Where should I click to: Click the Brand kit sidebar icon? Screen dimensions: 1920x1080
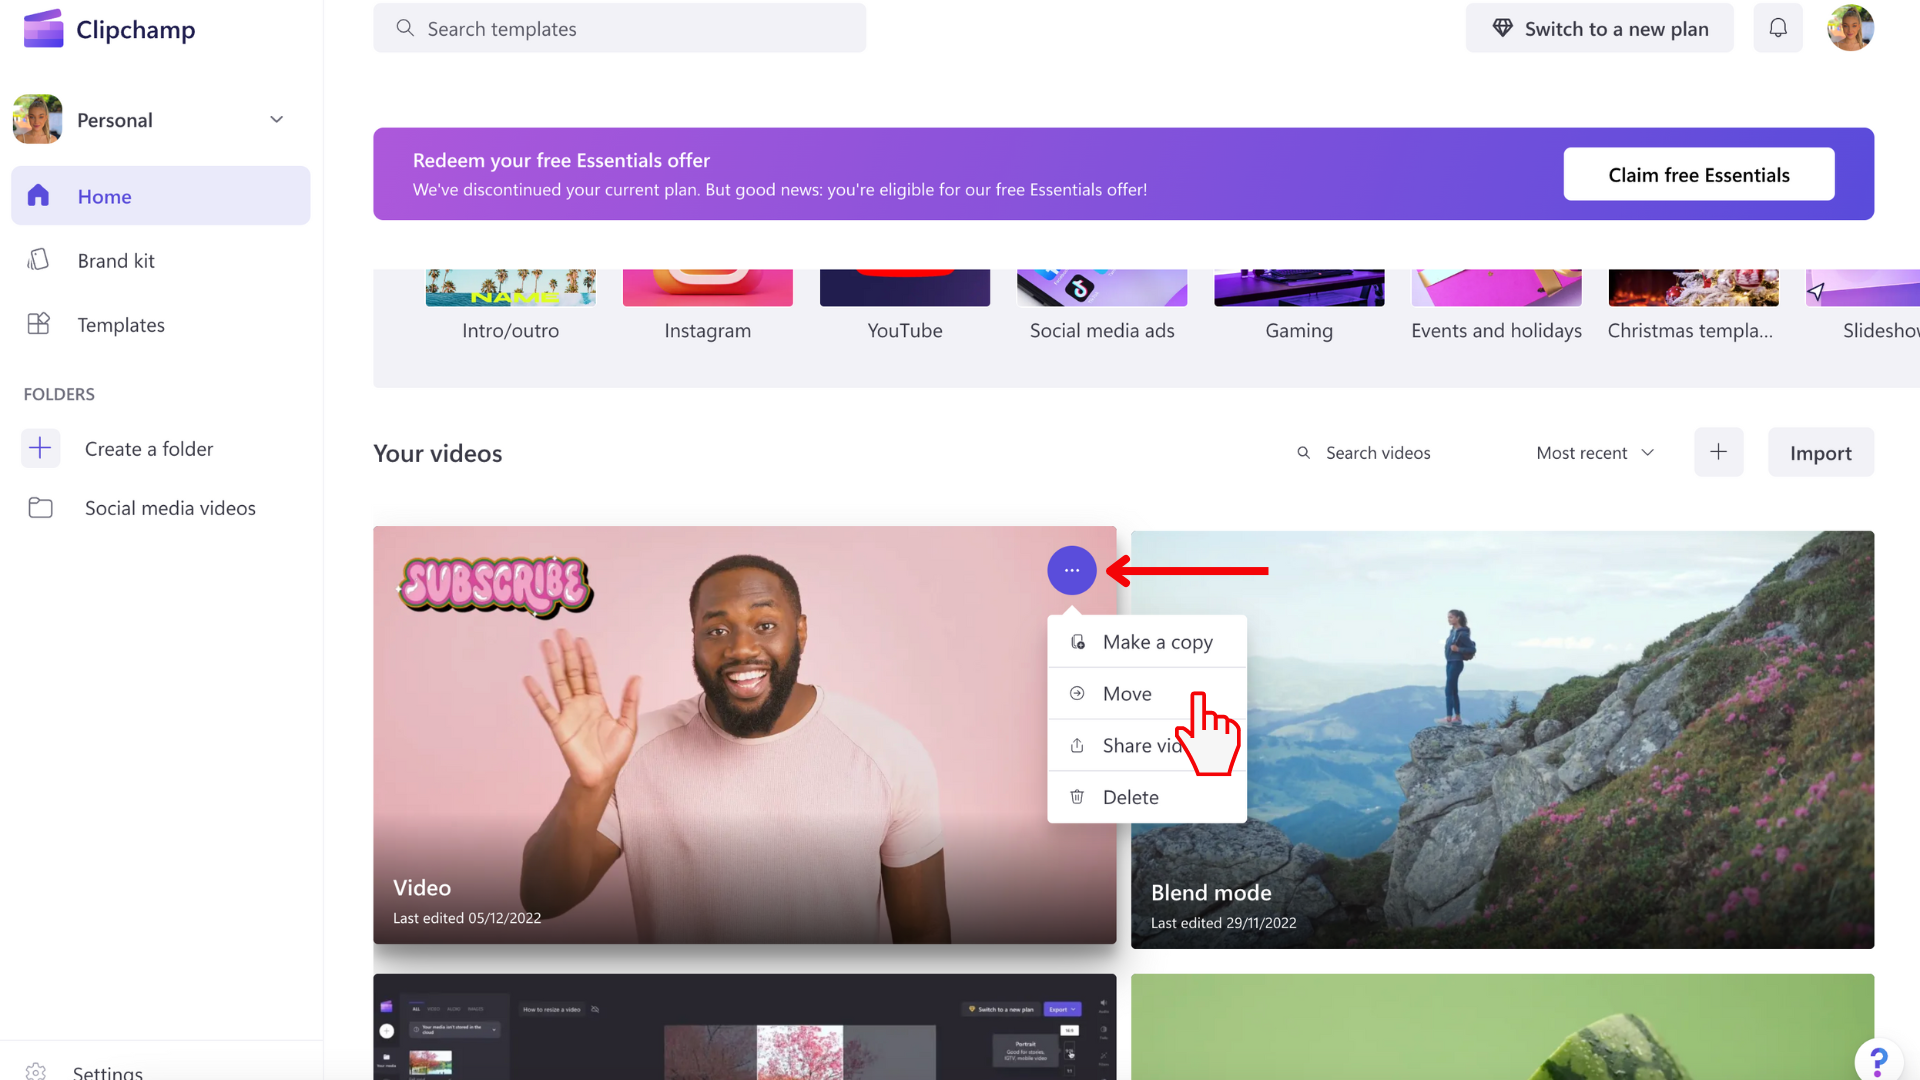point(37,260)
